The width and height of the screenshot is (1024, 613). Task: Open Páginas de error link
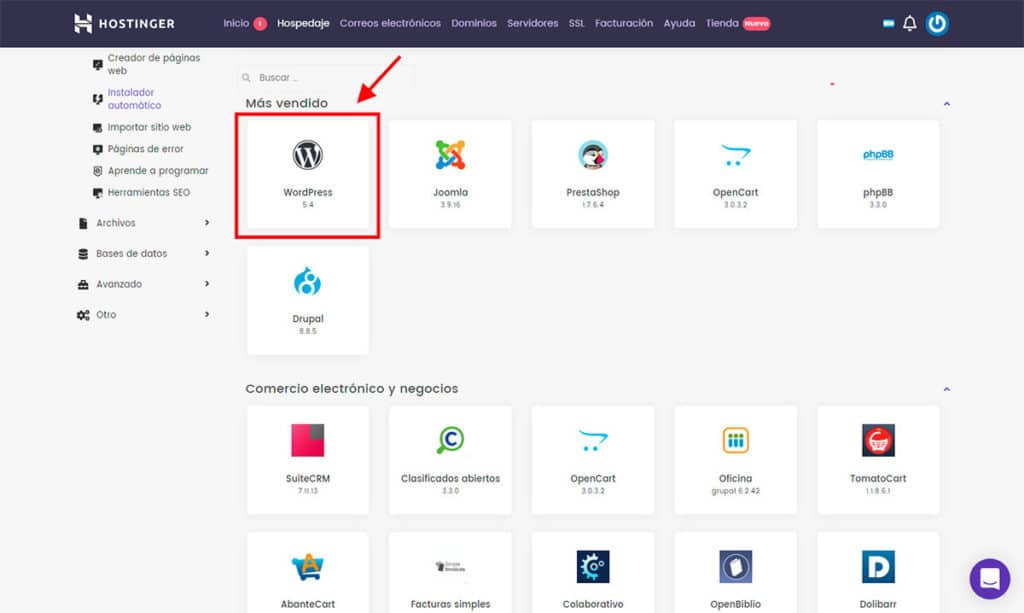(145, 149)
